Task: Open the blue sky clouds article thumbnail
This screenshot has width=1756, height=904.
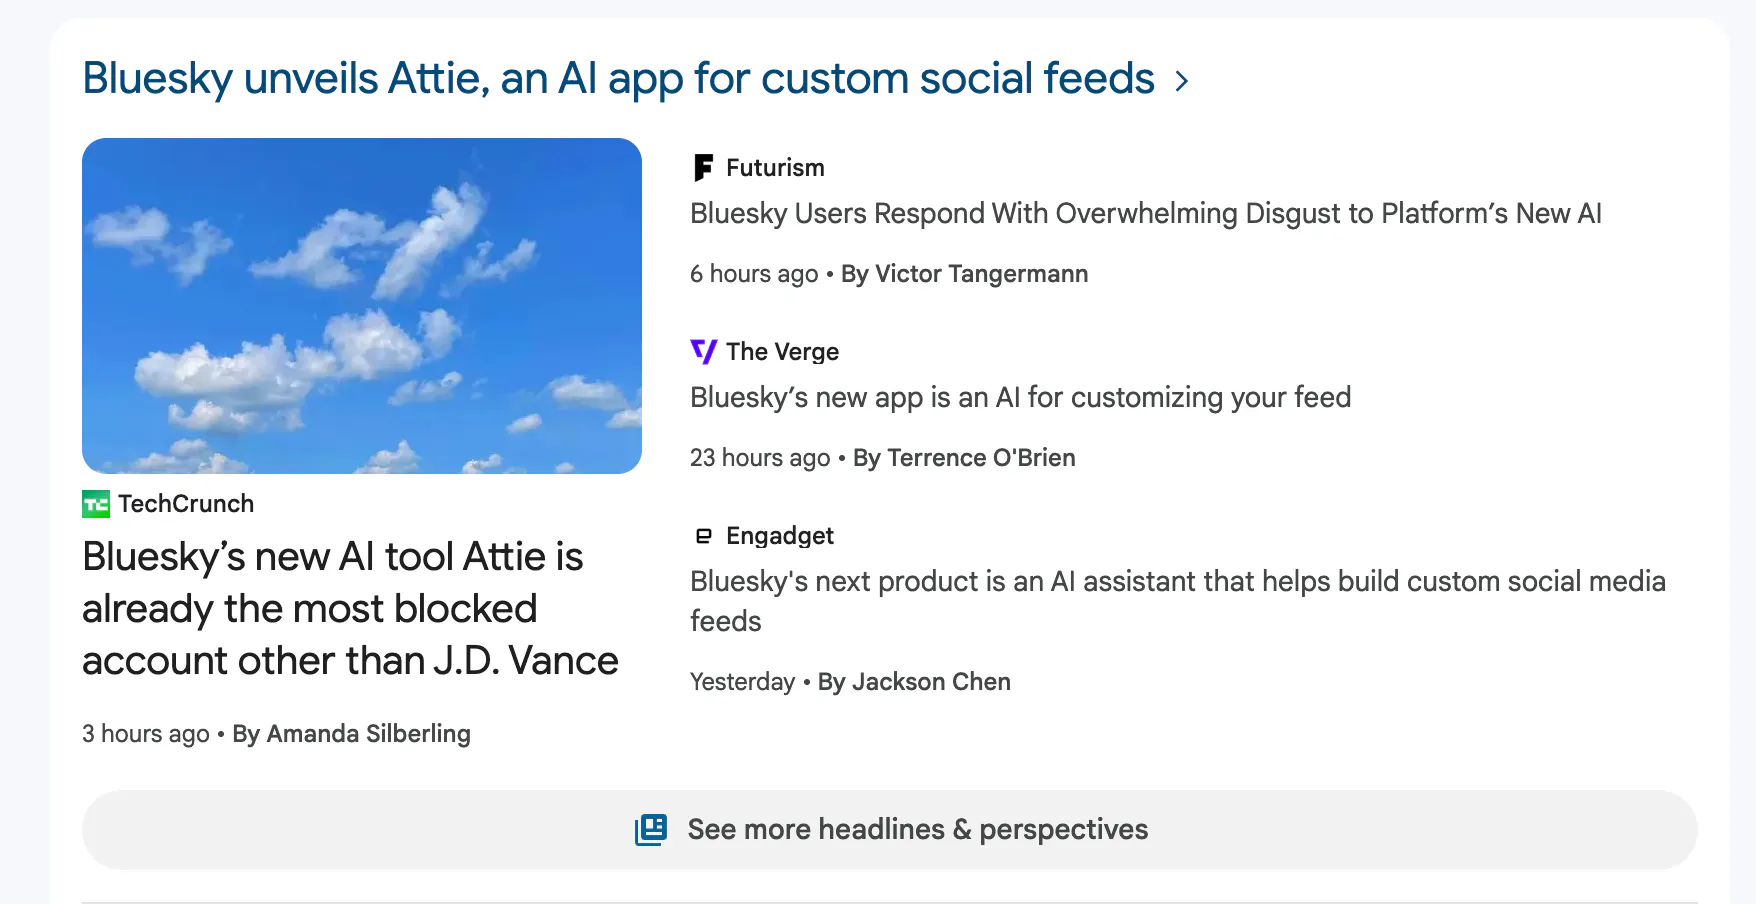Action: point(362,306)
